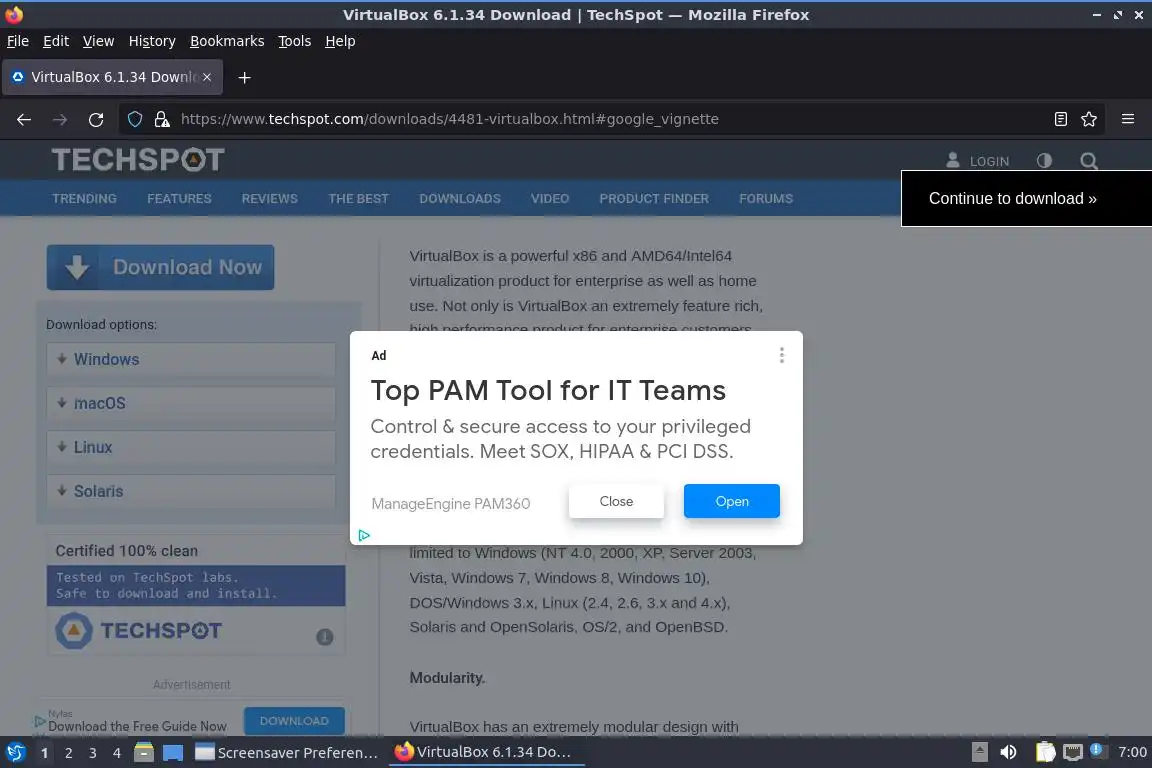Toggle TechSpot dark mode contrast icon
1152x768 pixels.
[1044, 160]
